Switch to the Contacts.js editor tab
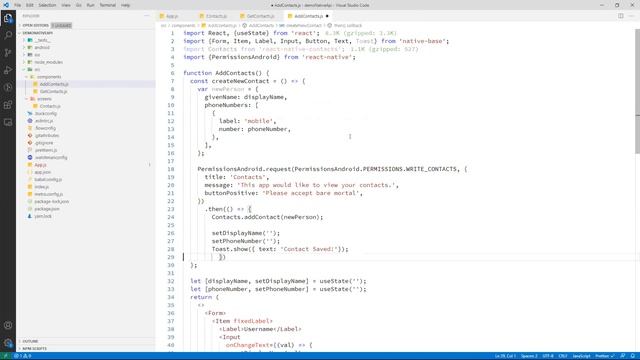Screen dimensions: 640x360 (216, 16)
